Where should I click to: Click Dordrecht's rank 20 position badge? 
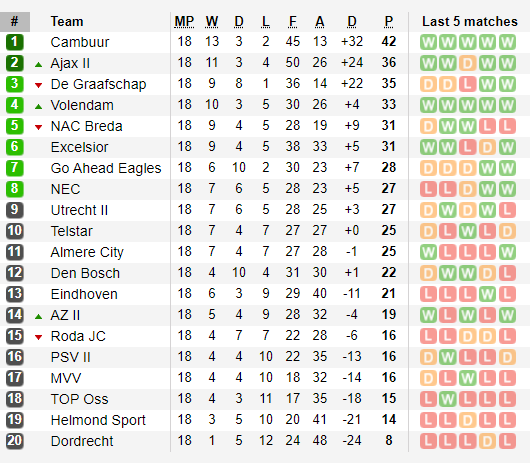pos(15,441)
